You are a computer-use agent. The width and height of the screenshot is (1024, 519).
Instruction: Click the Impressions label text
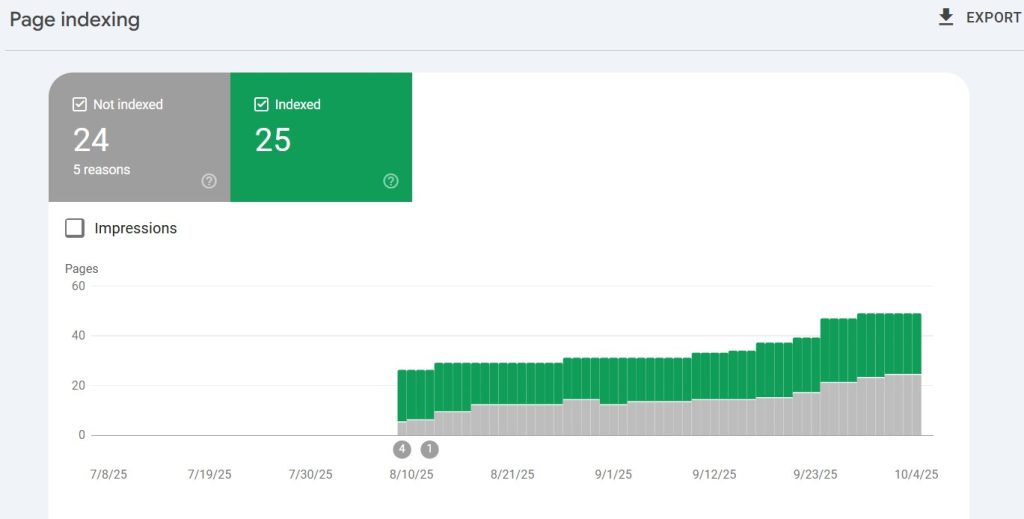[135, 228]
